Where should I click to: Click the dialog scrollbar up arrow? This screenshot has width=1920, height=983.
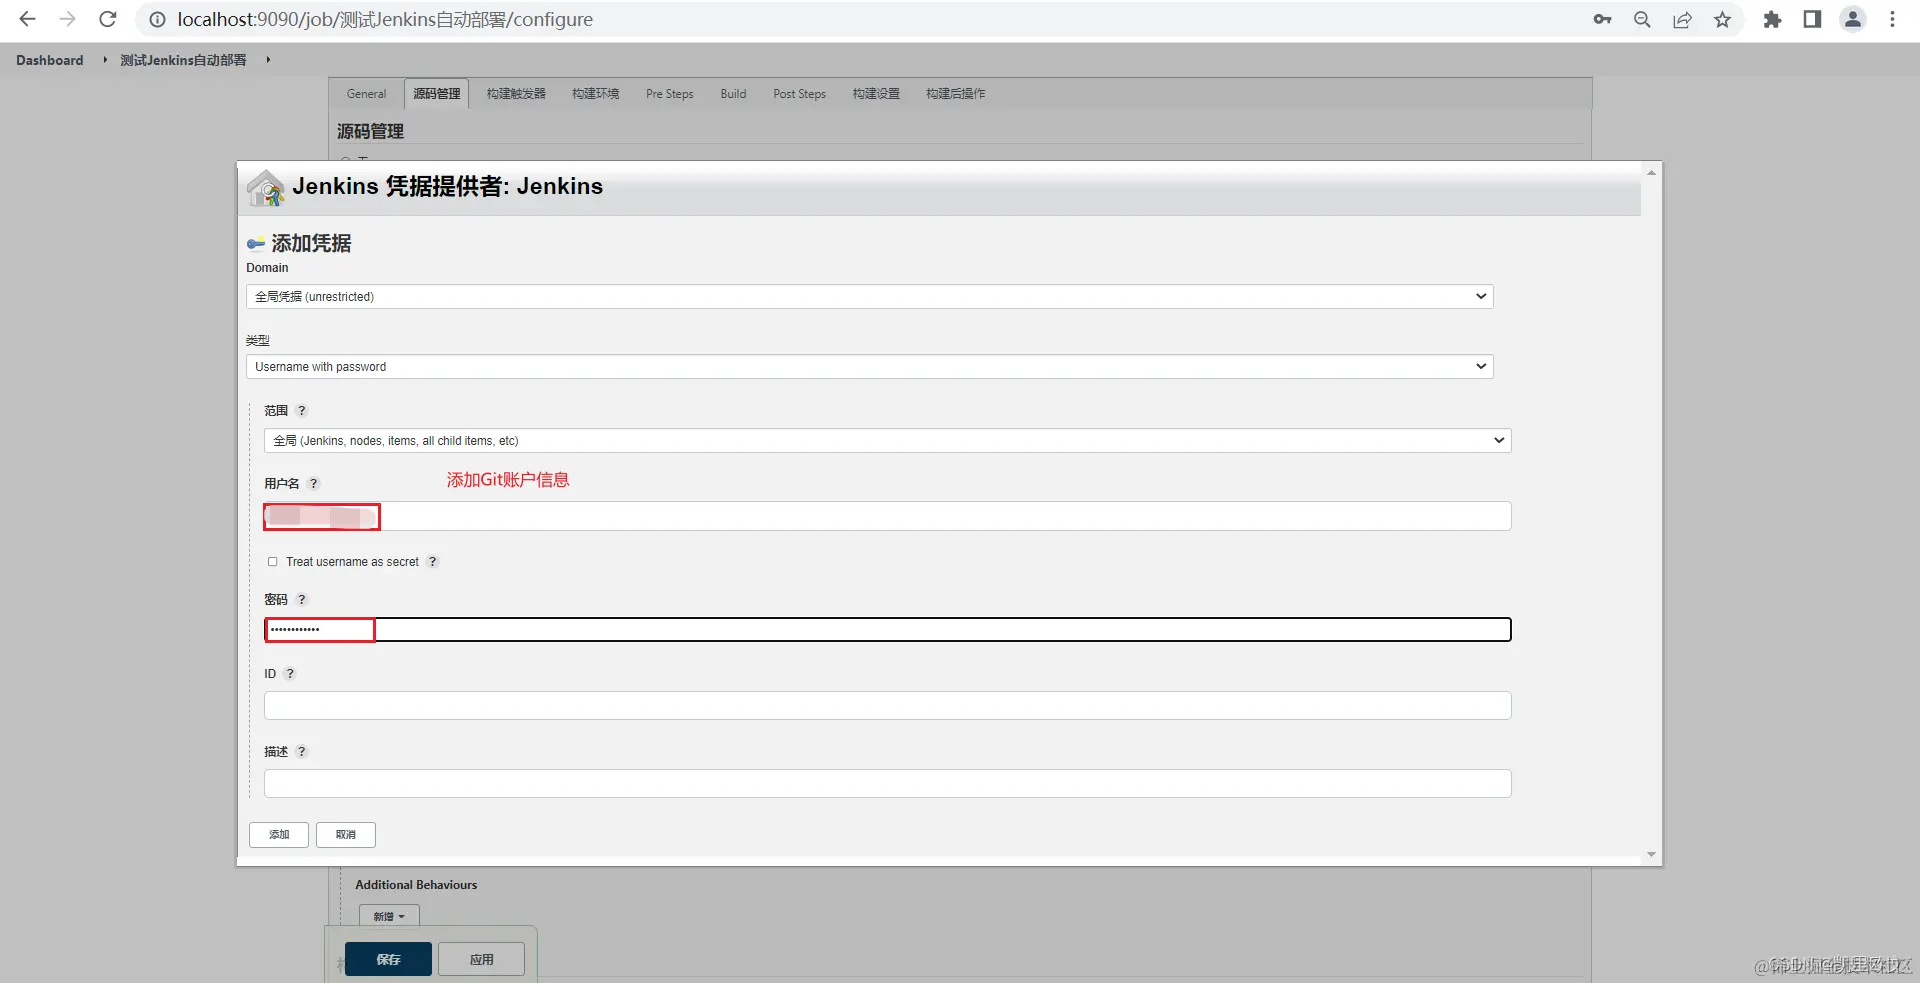coord(1651,173)
